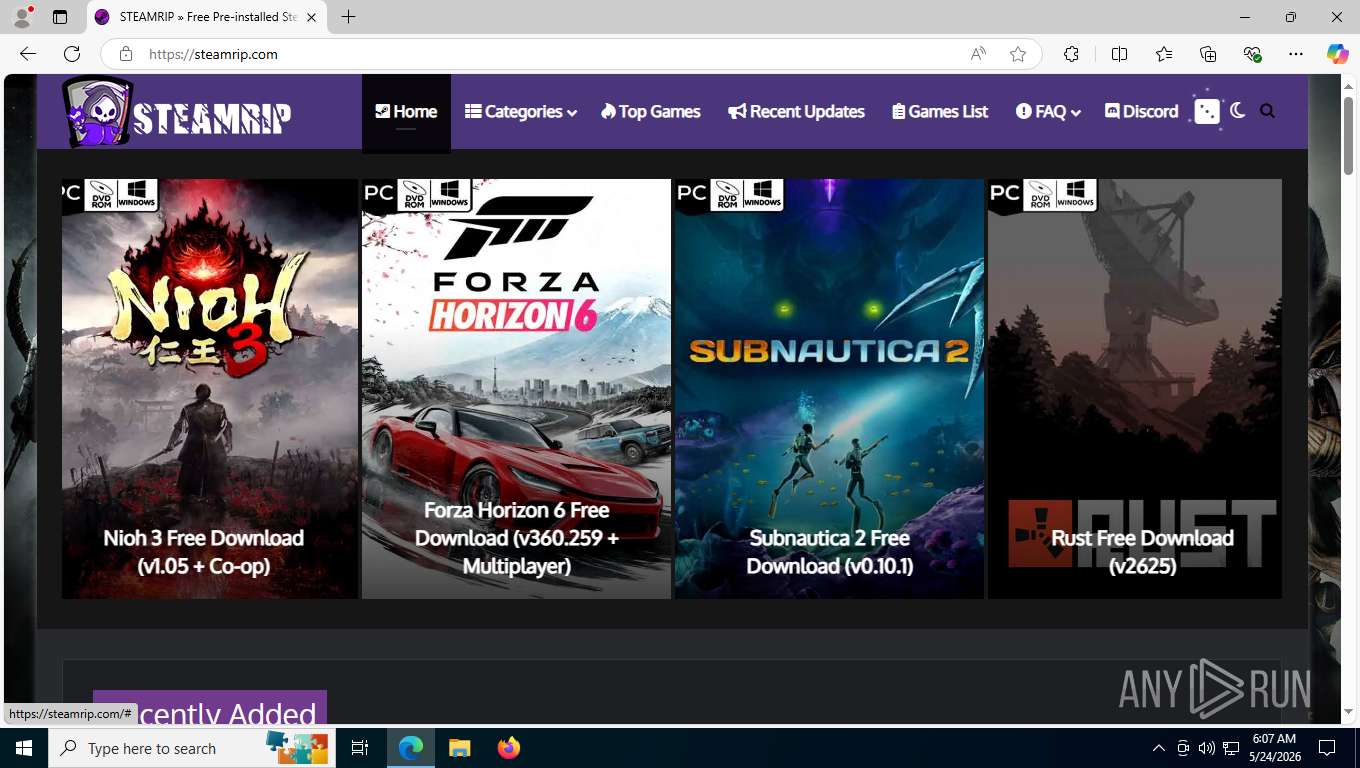Click the random game dice icon
This screenshot has width=1360, height=768.
coord(1207,112)
